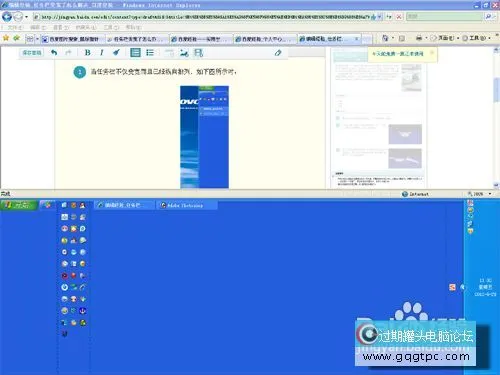Click the Refresh icon beside the address bar
Screen dimensions: 500x375
pyautogui.click(x=389, y=16)
